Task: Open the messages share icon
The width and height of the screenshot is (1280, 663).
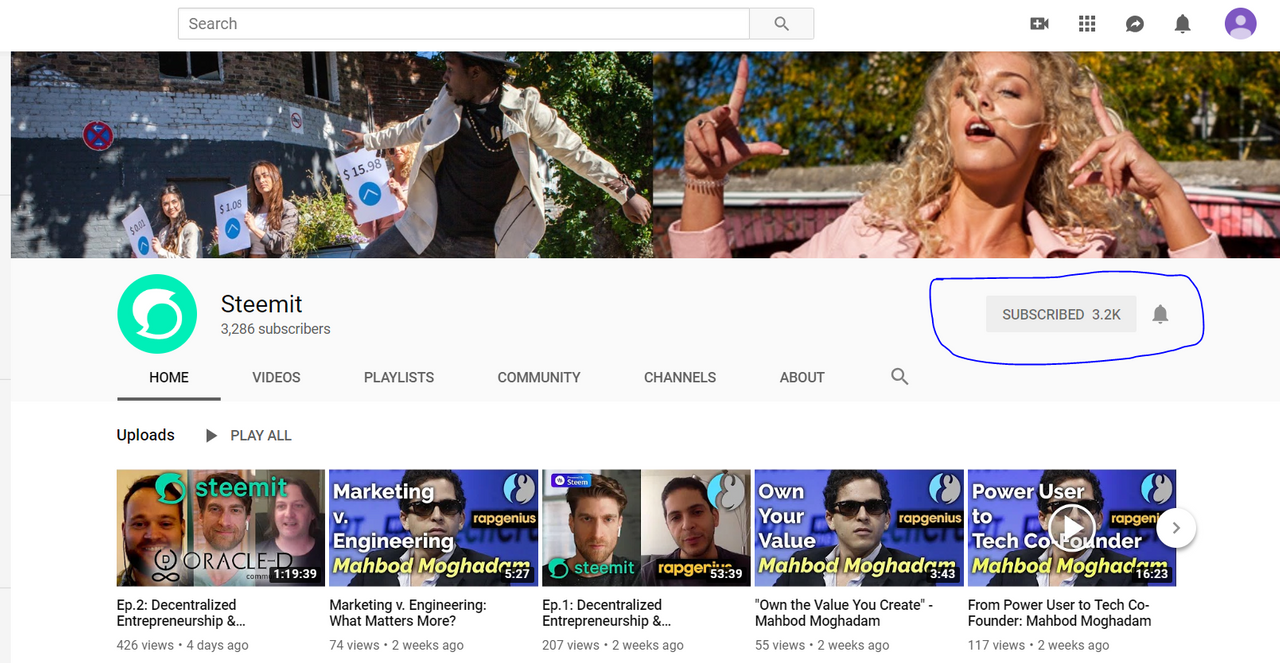Action: (x=1135, y=24)
